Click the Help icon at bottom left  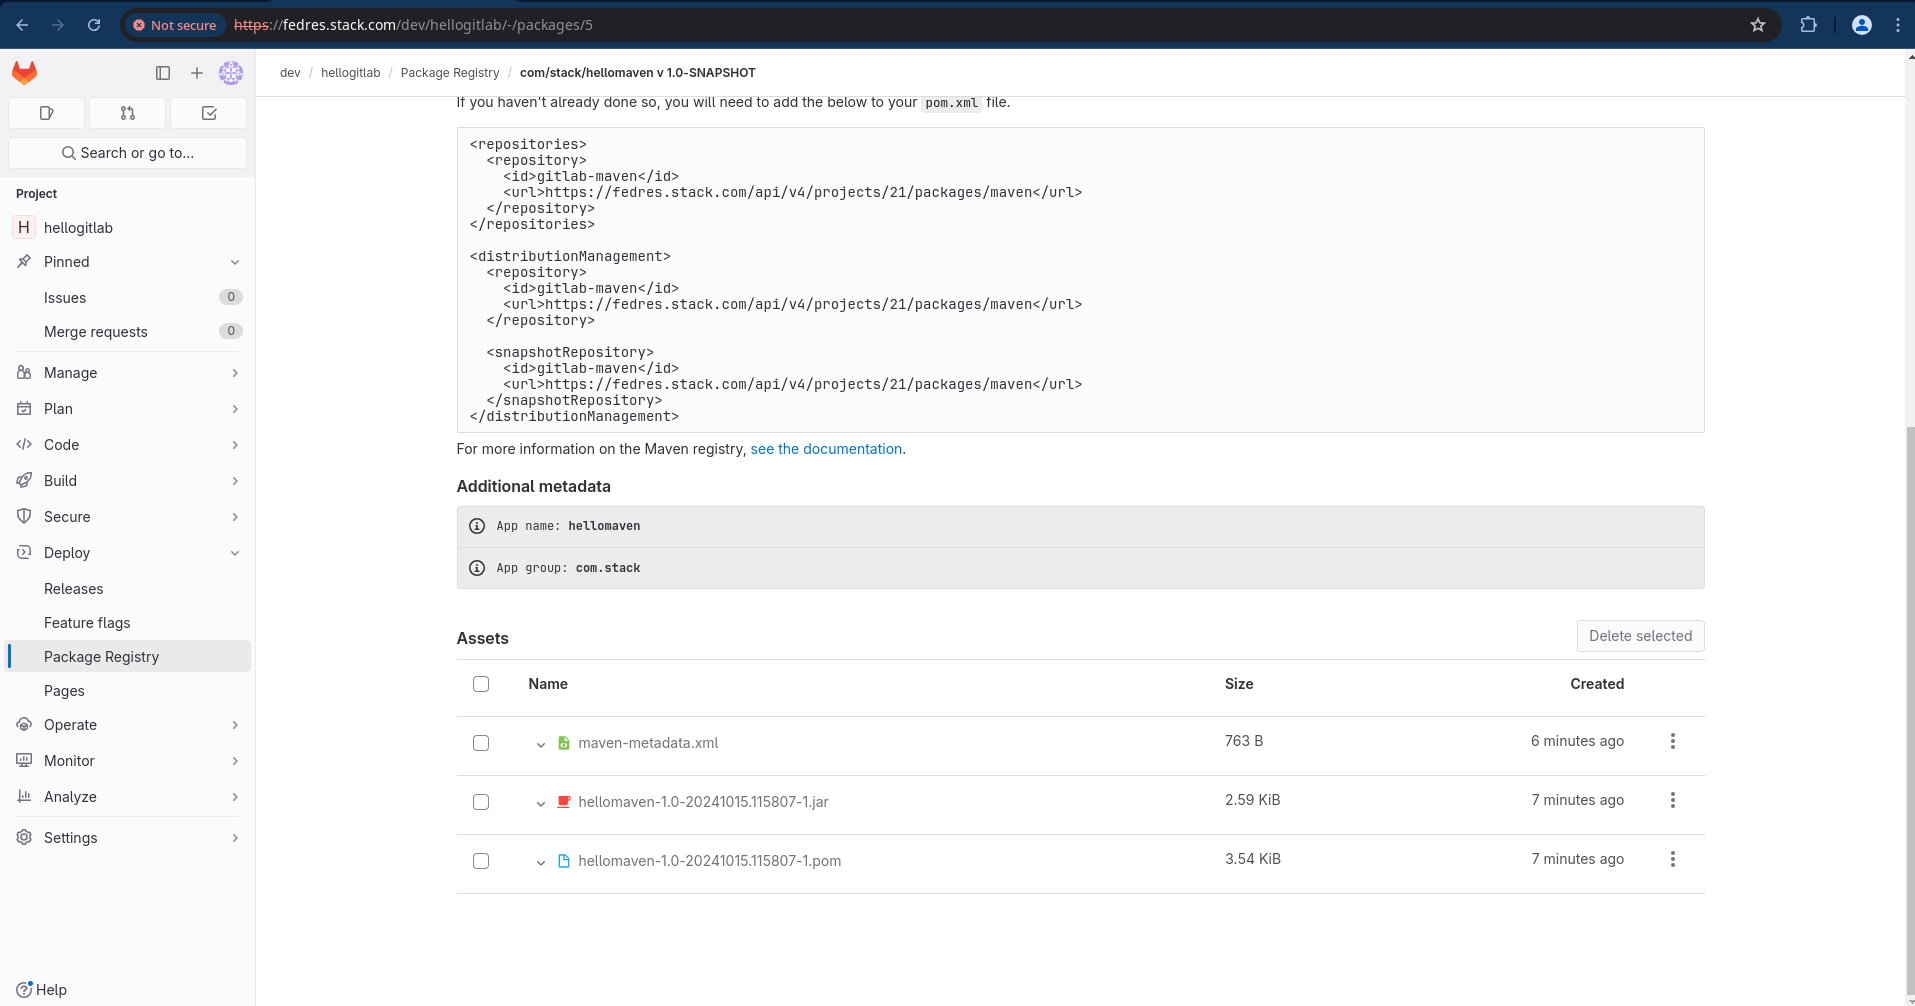click(x=23, y=989)
